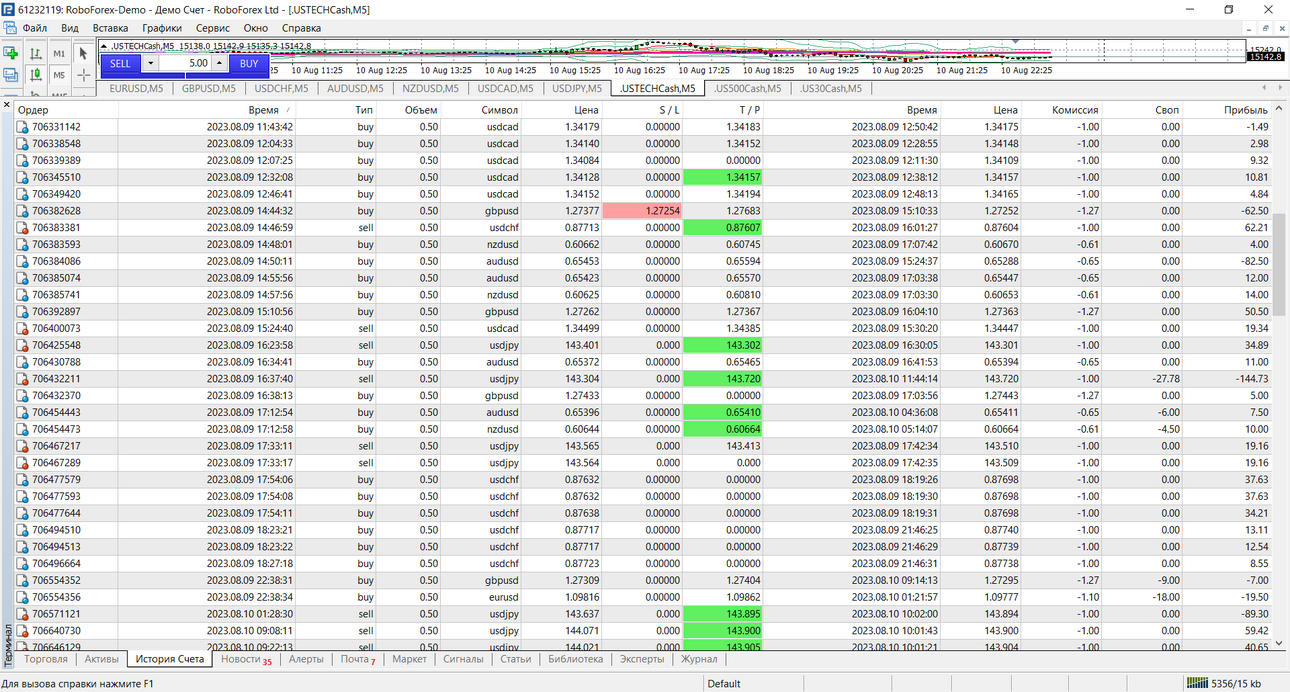Image resolution: width=1290 pixels, height=692 pixels.
Task: Open the chart profiles icon
Action: (11, 75)
